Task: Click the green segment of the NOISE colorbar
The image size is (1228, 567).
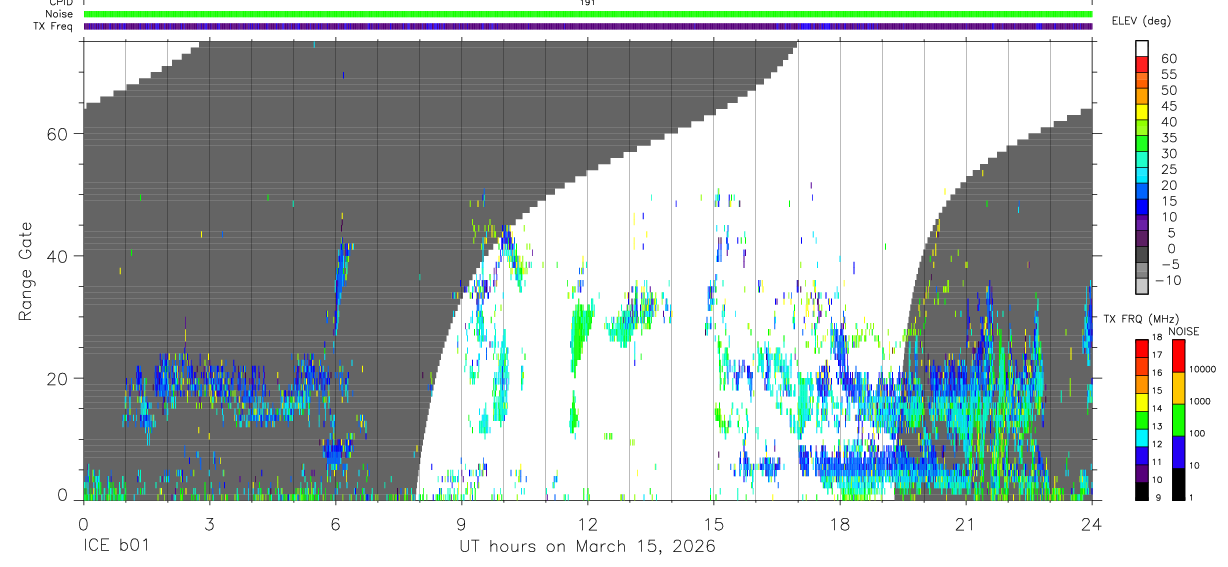Action: pos(1179,420)
